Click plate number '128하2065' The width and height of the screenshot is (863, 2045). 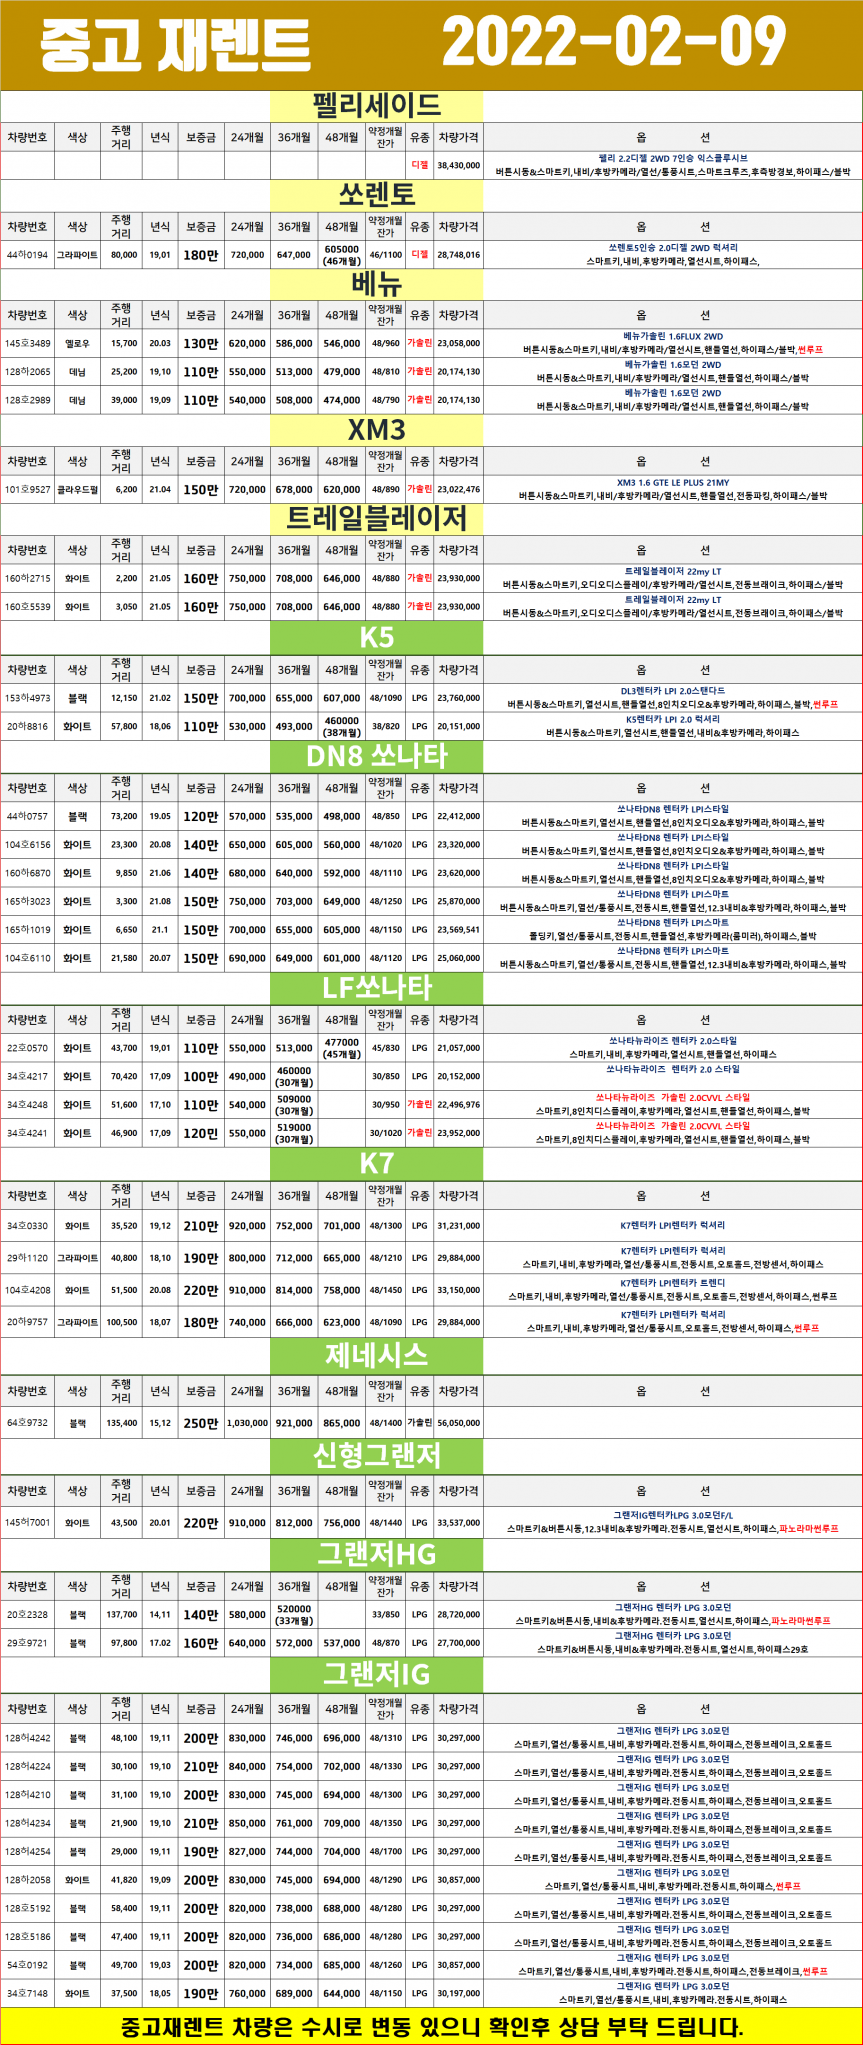pos(27,371)
